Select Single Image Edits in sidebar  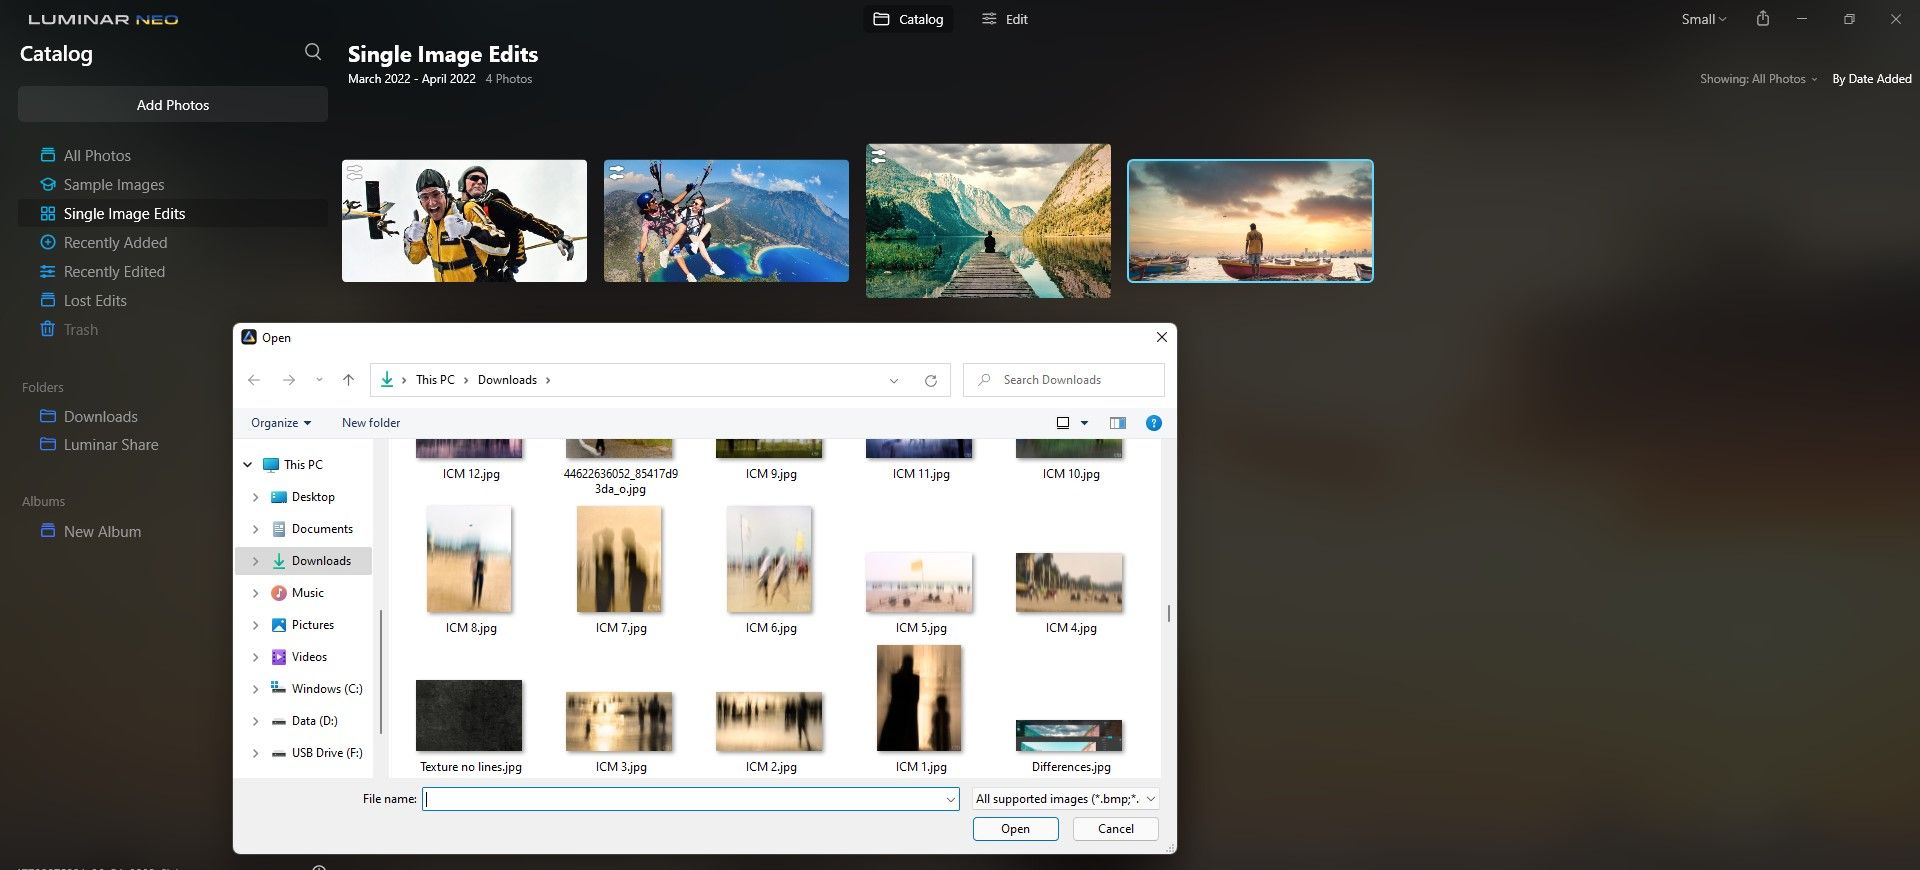pyautogui.click(x=172, y=214)
